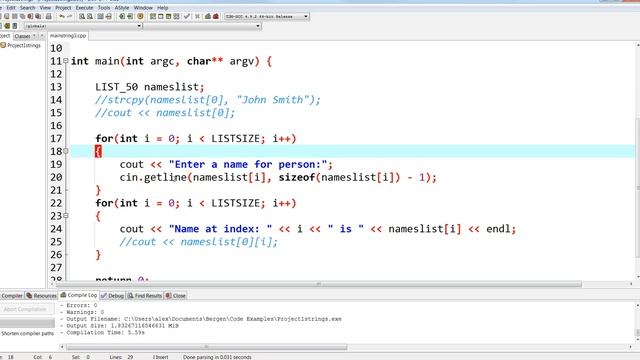
Task: Open the AStyle menu
Action: click(122, 8)
